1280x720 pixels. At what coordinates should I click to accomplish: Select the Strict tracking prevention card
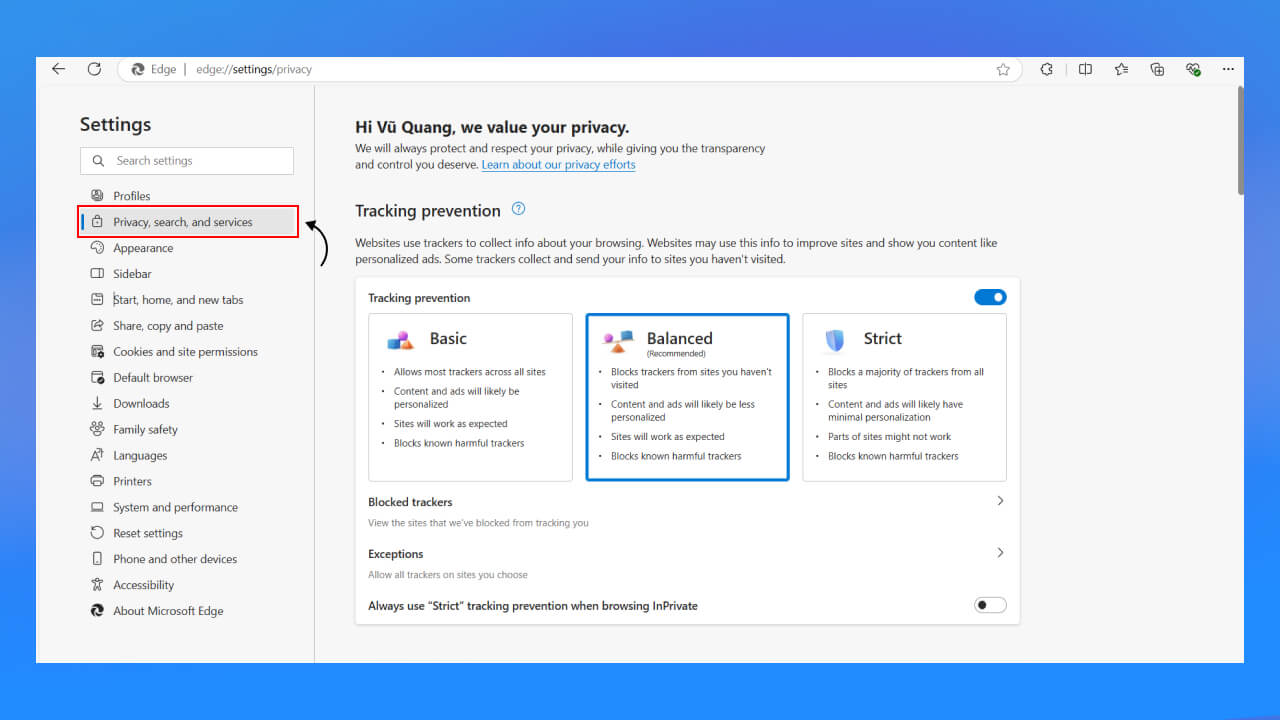[904, 397]
